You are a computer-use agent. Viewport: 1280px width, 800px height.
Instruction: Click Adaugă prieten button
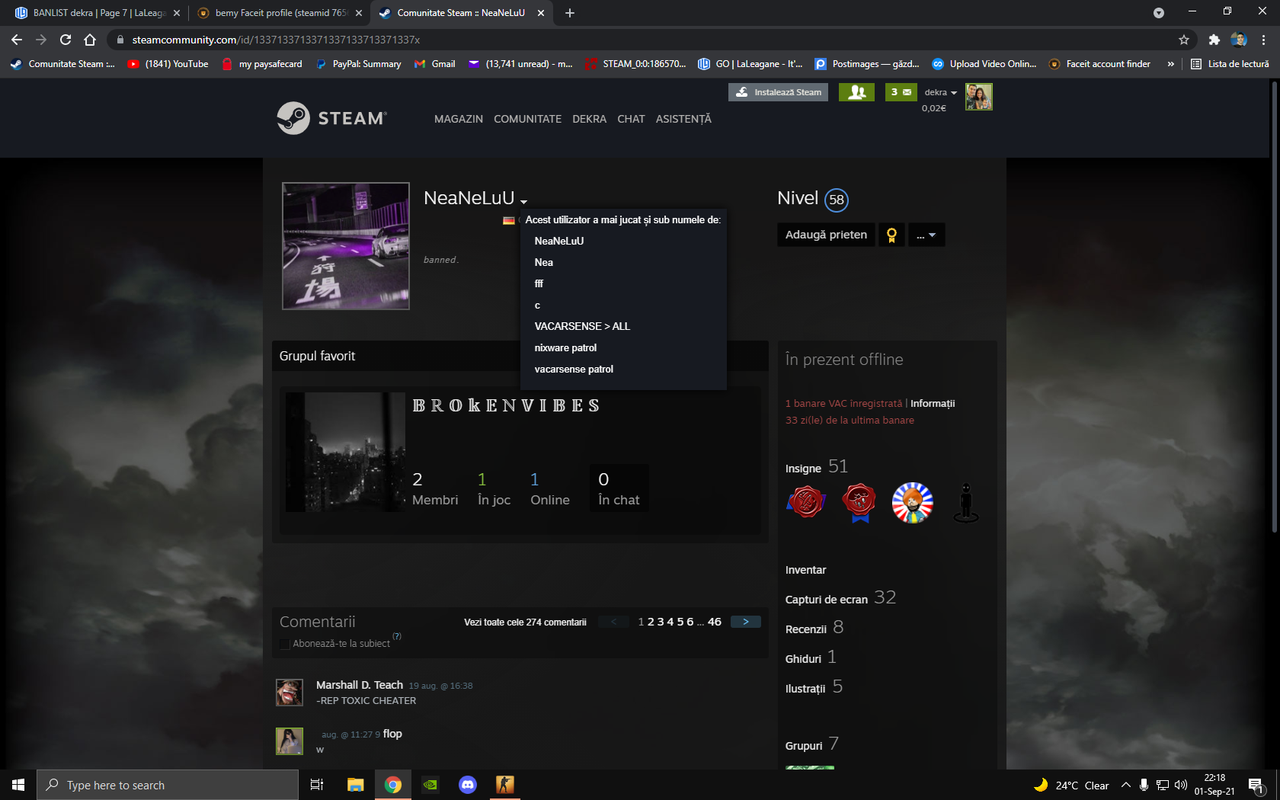coord(826,235)
